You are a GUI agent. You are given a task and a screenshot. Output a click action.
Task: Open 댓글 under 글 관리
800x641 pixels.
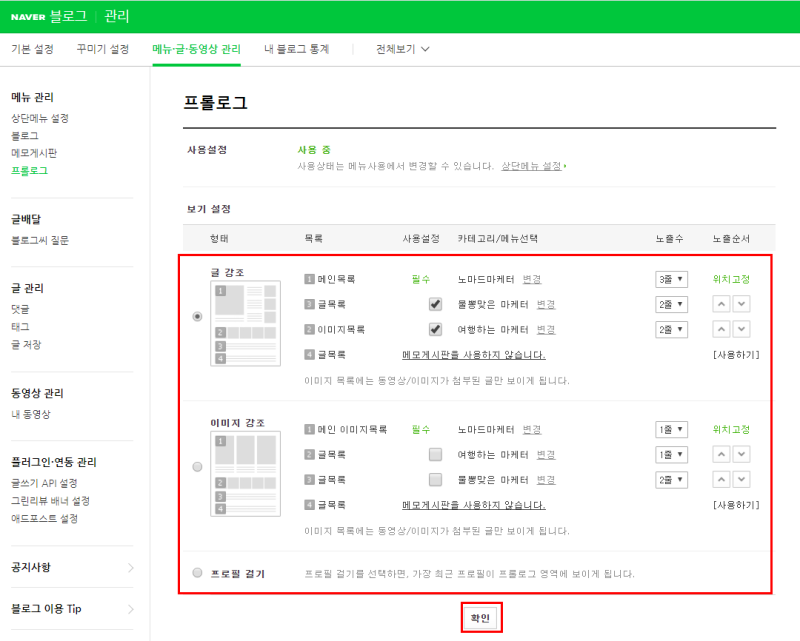20,309
